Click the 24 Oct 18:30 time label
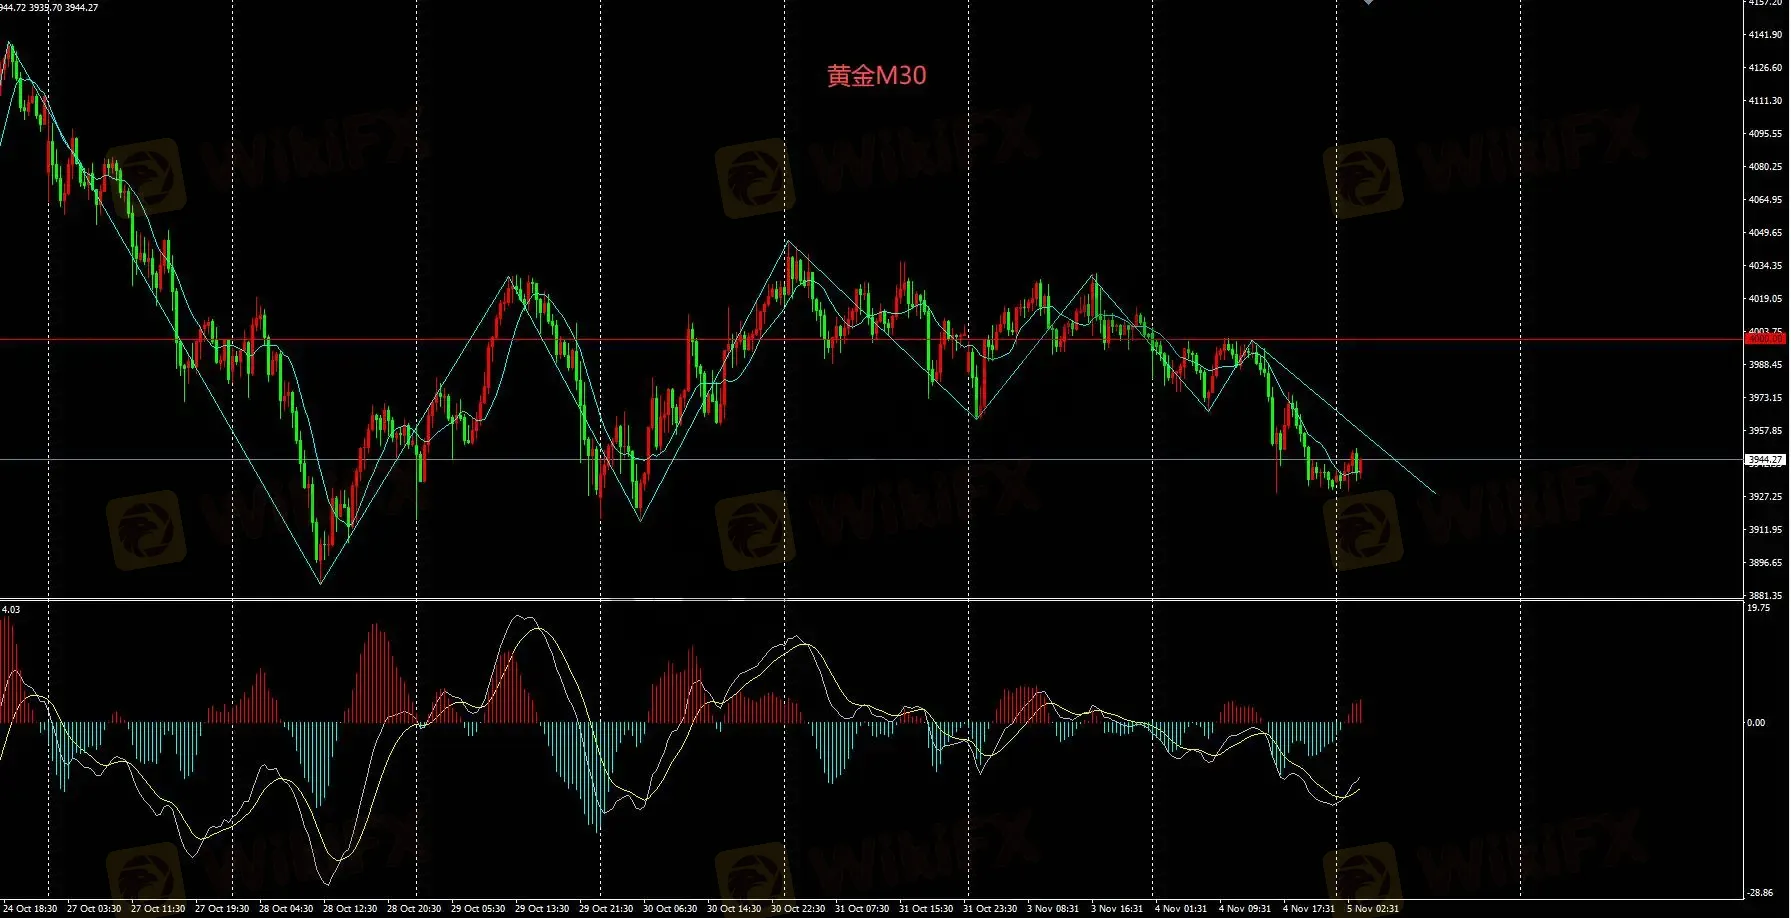Image resolution: width=1791 pixels, height=918 pixels. [30, 909]
